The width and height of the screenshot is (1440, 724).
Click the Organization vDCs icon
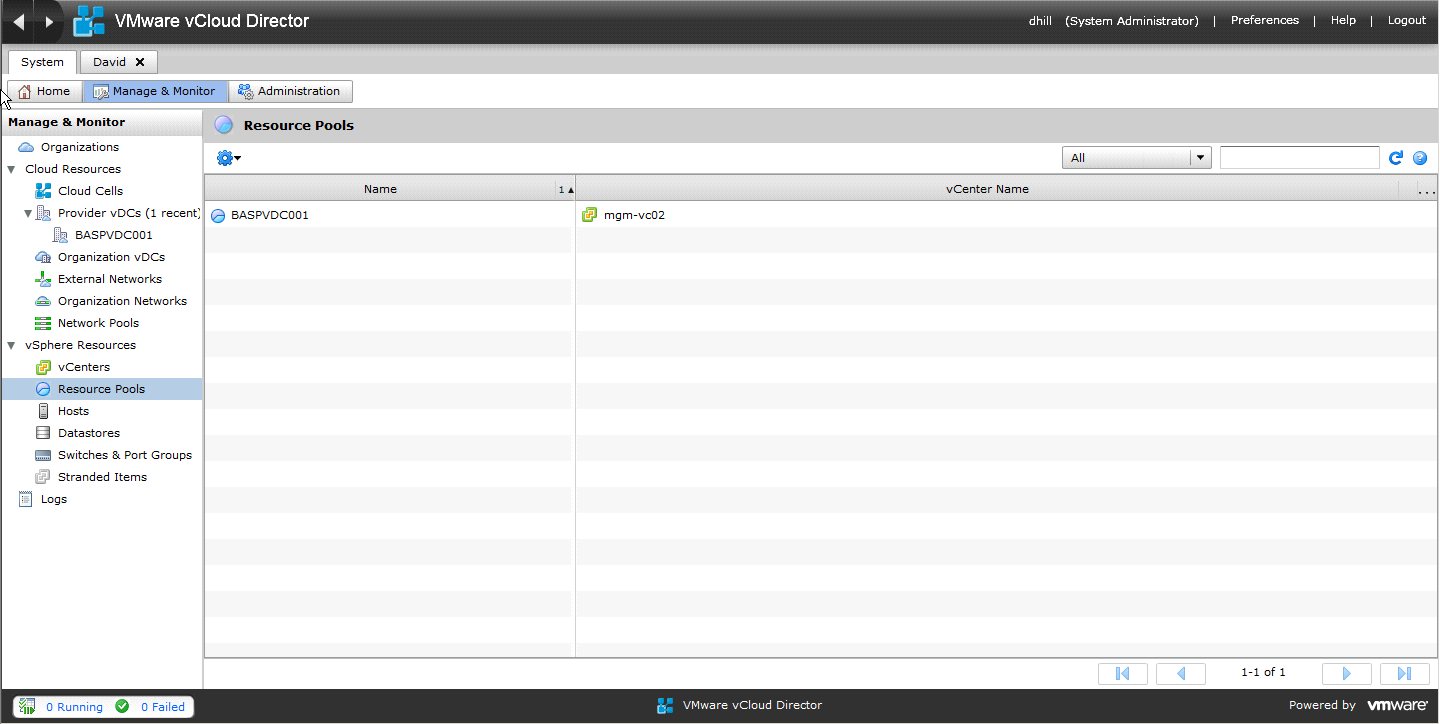click(x=43, y=257)
